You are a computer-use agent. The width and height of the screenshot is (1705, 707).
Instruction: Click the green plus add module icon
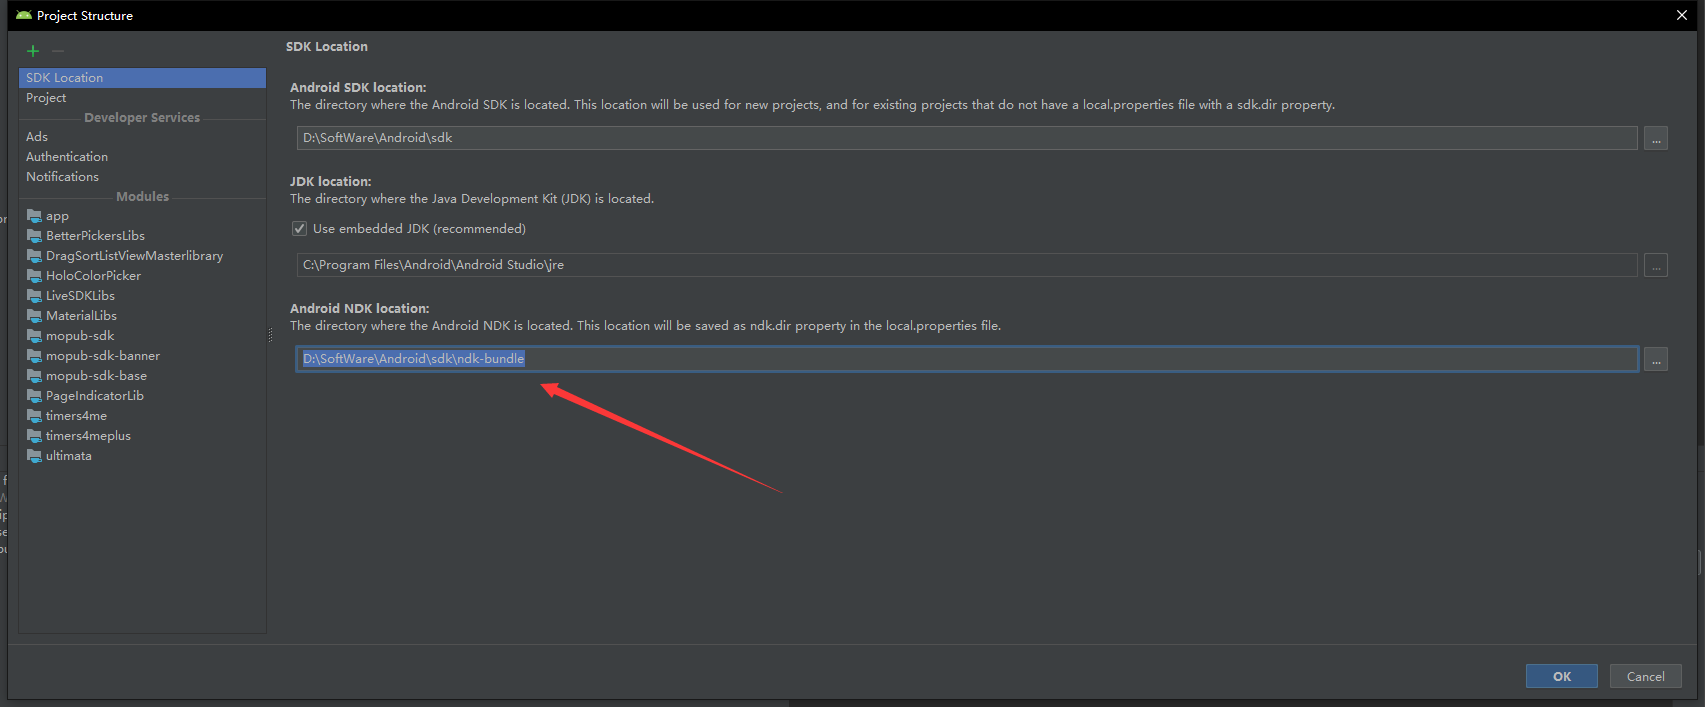pos(33,51)
